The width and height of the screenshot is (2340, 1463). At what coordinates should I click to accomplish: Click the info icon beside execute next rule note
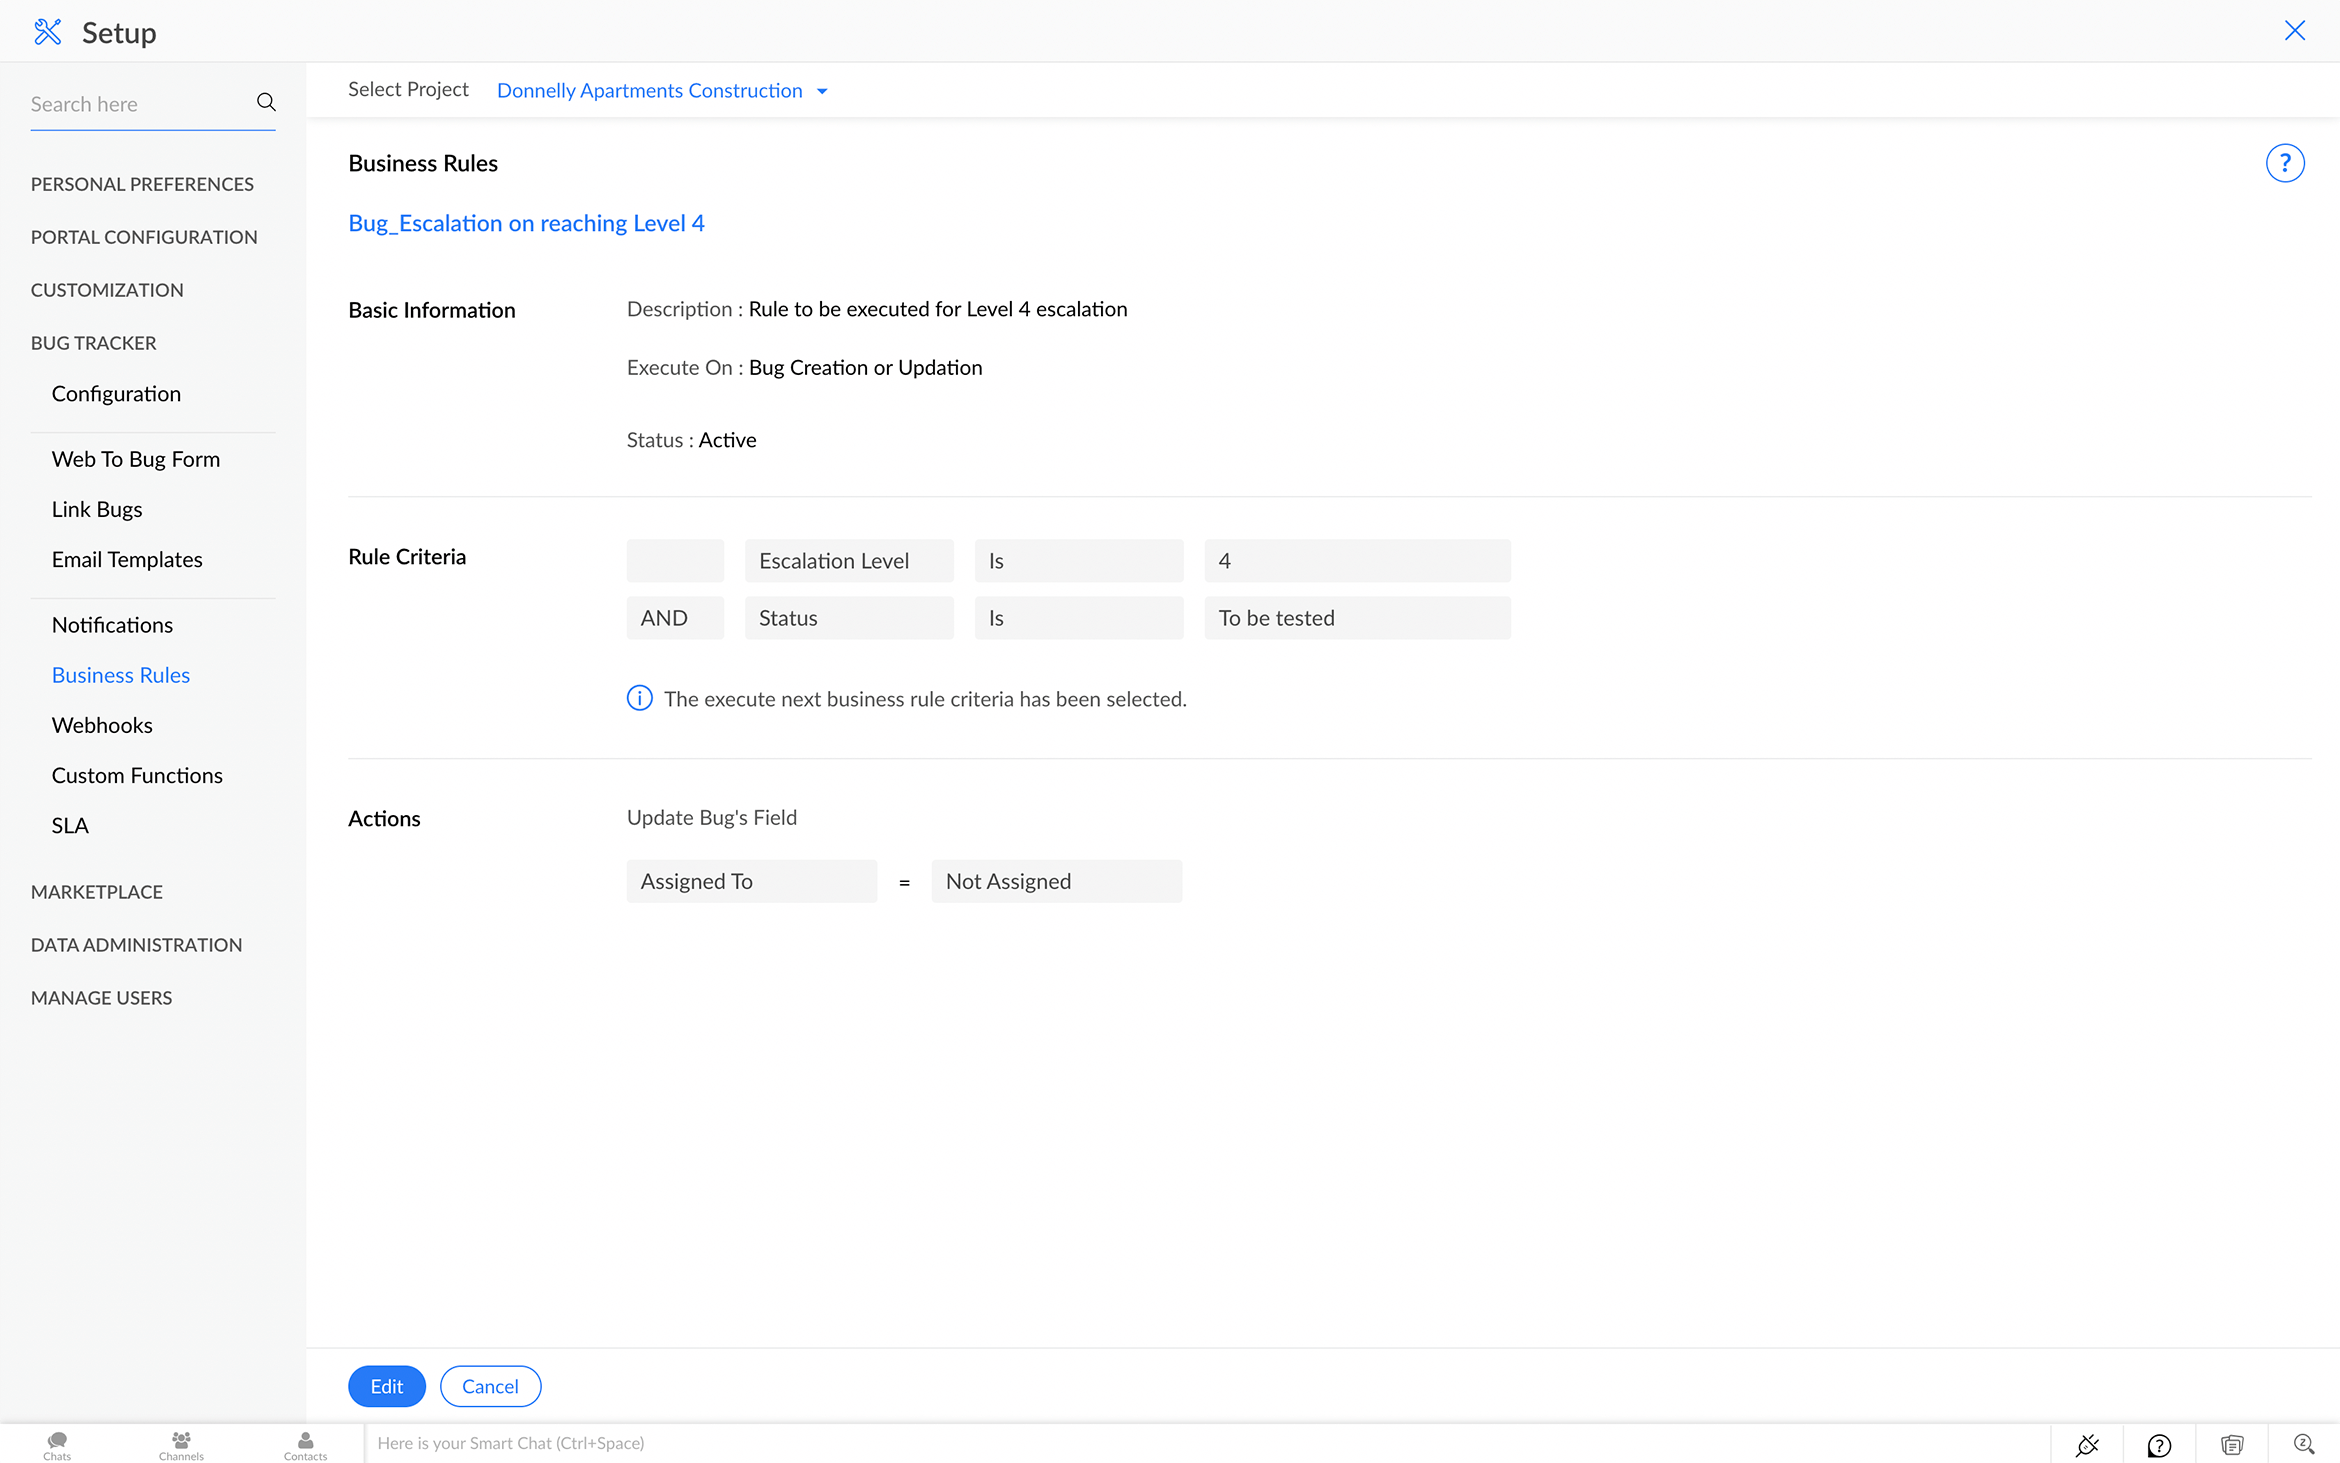click(x=639, y=697)
